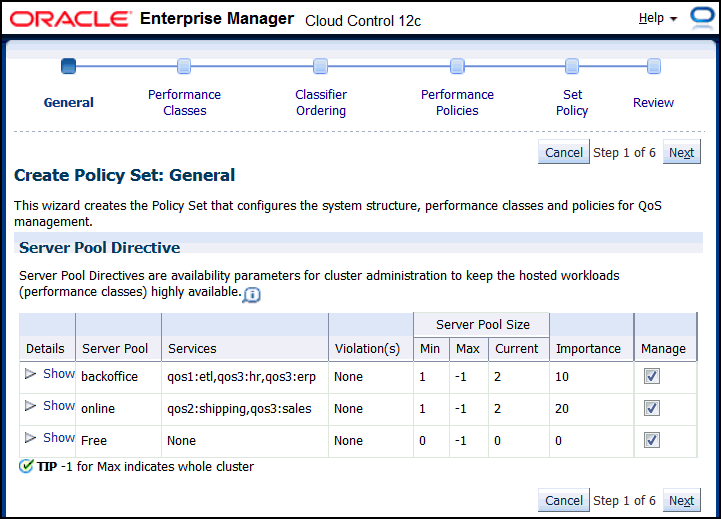Select the backoffice server pool name
The image size is (721, 519).
109,376
